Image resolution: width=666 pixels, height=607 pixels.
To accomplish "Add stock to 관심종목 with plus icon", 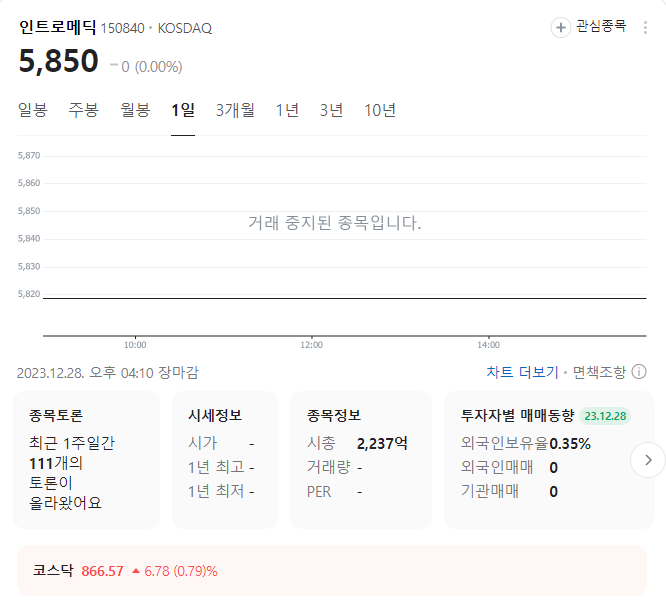I will 560,28.
